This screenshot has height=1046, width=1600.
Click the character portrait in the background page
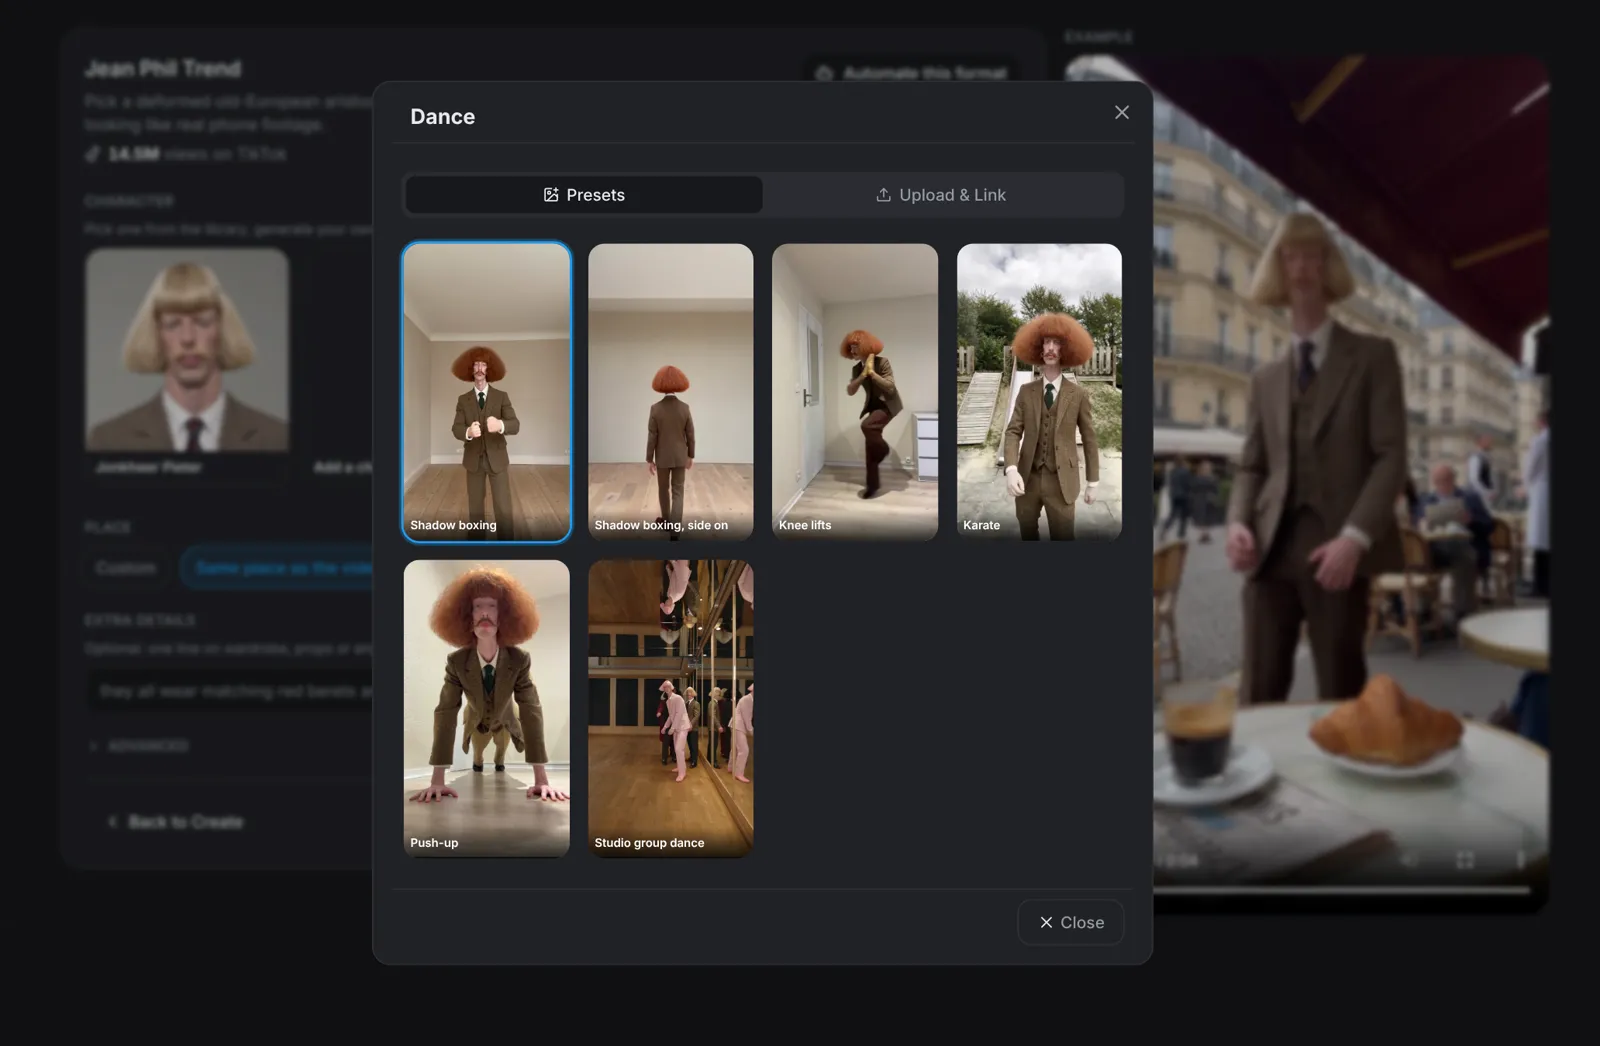click(187, 350)
